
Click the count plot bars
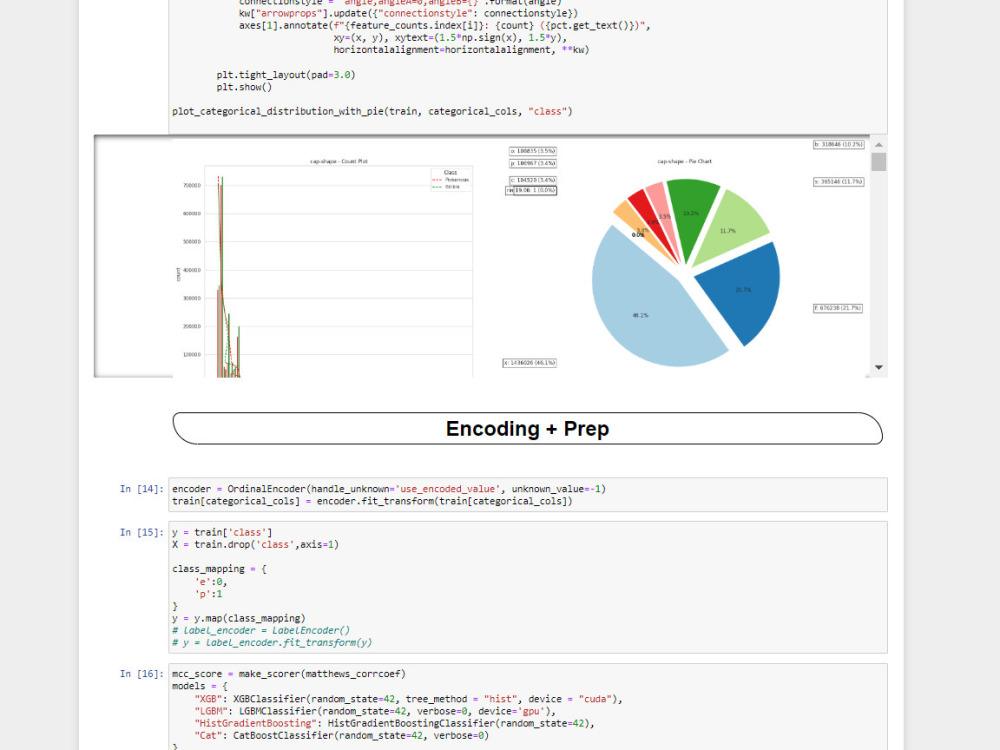pos(228,277)
